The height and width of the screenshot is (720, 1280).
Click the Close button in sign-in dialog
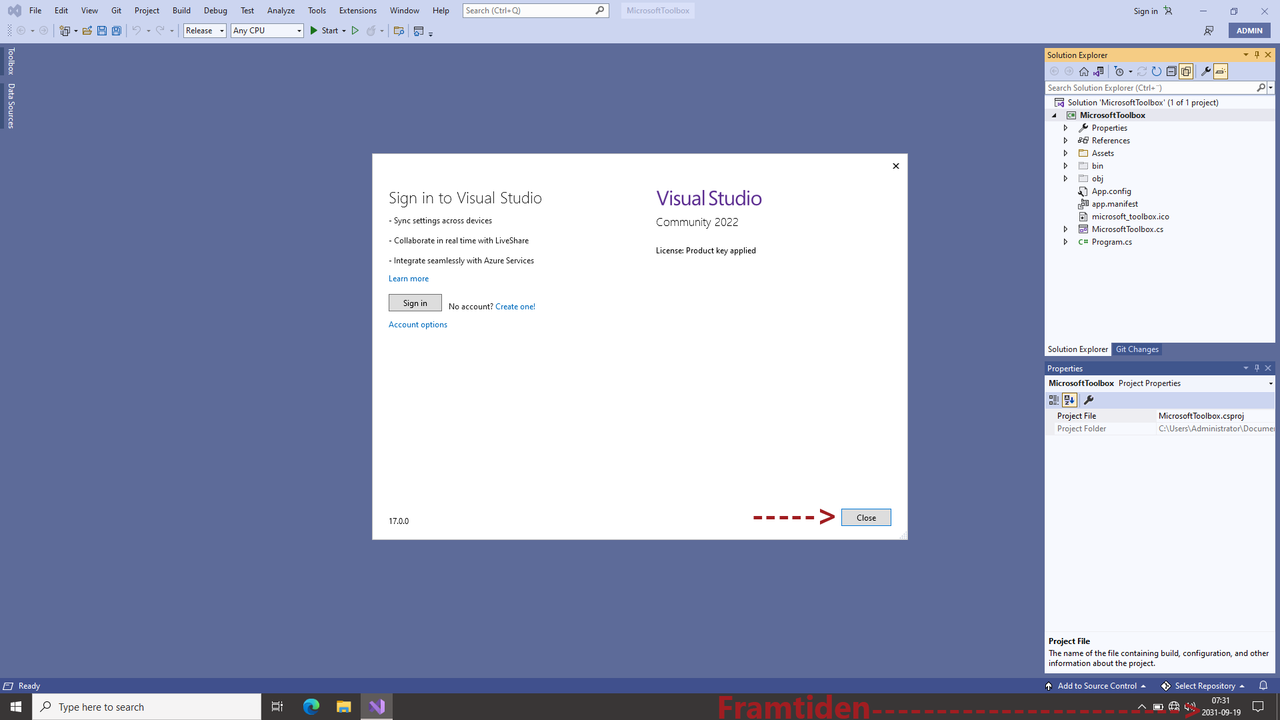866,517
